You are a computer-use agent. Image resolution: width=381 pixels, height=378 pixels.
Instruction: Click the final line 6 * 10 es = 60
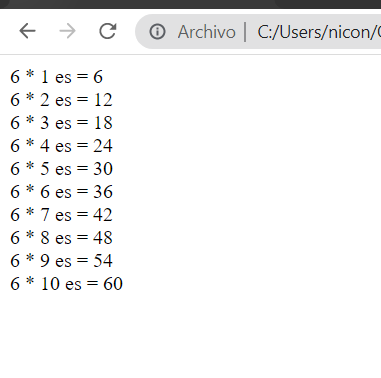point(66,284)
